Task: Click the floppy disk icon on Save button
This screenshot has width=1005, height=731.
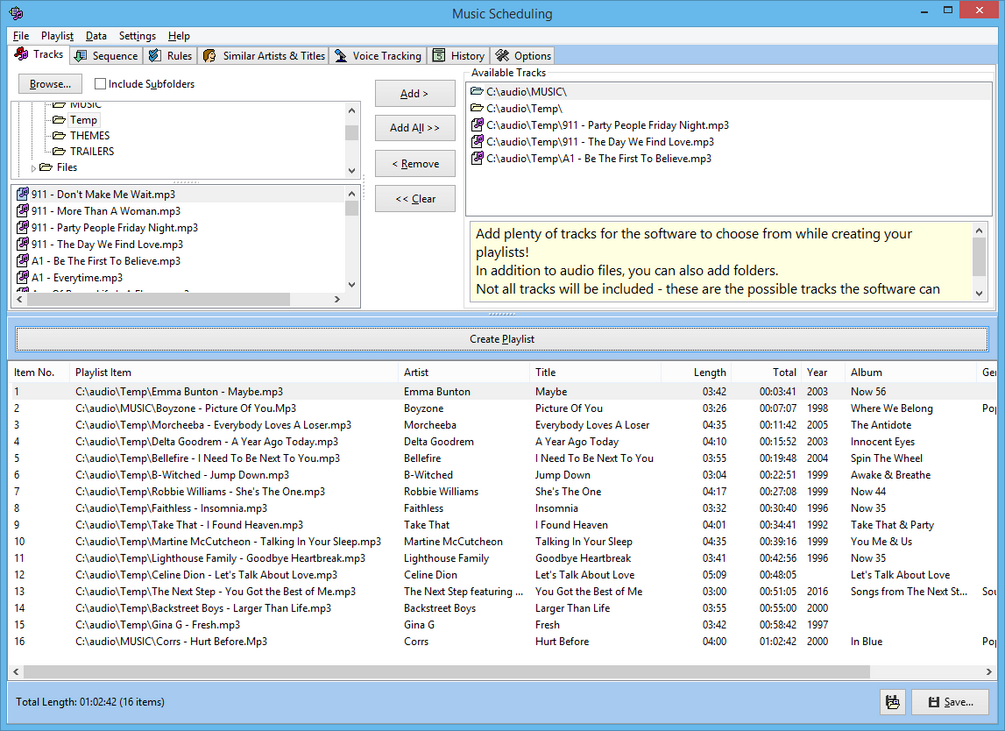Action: click(934, 702)
